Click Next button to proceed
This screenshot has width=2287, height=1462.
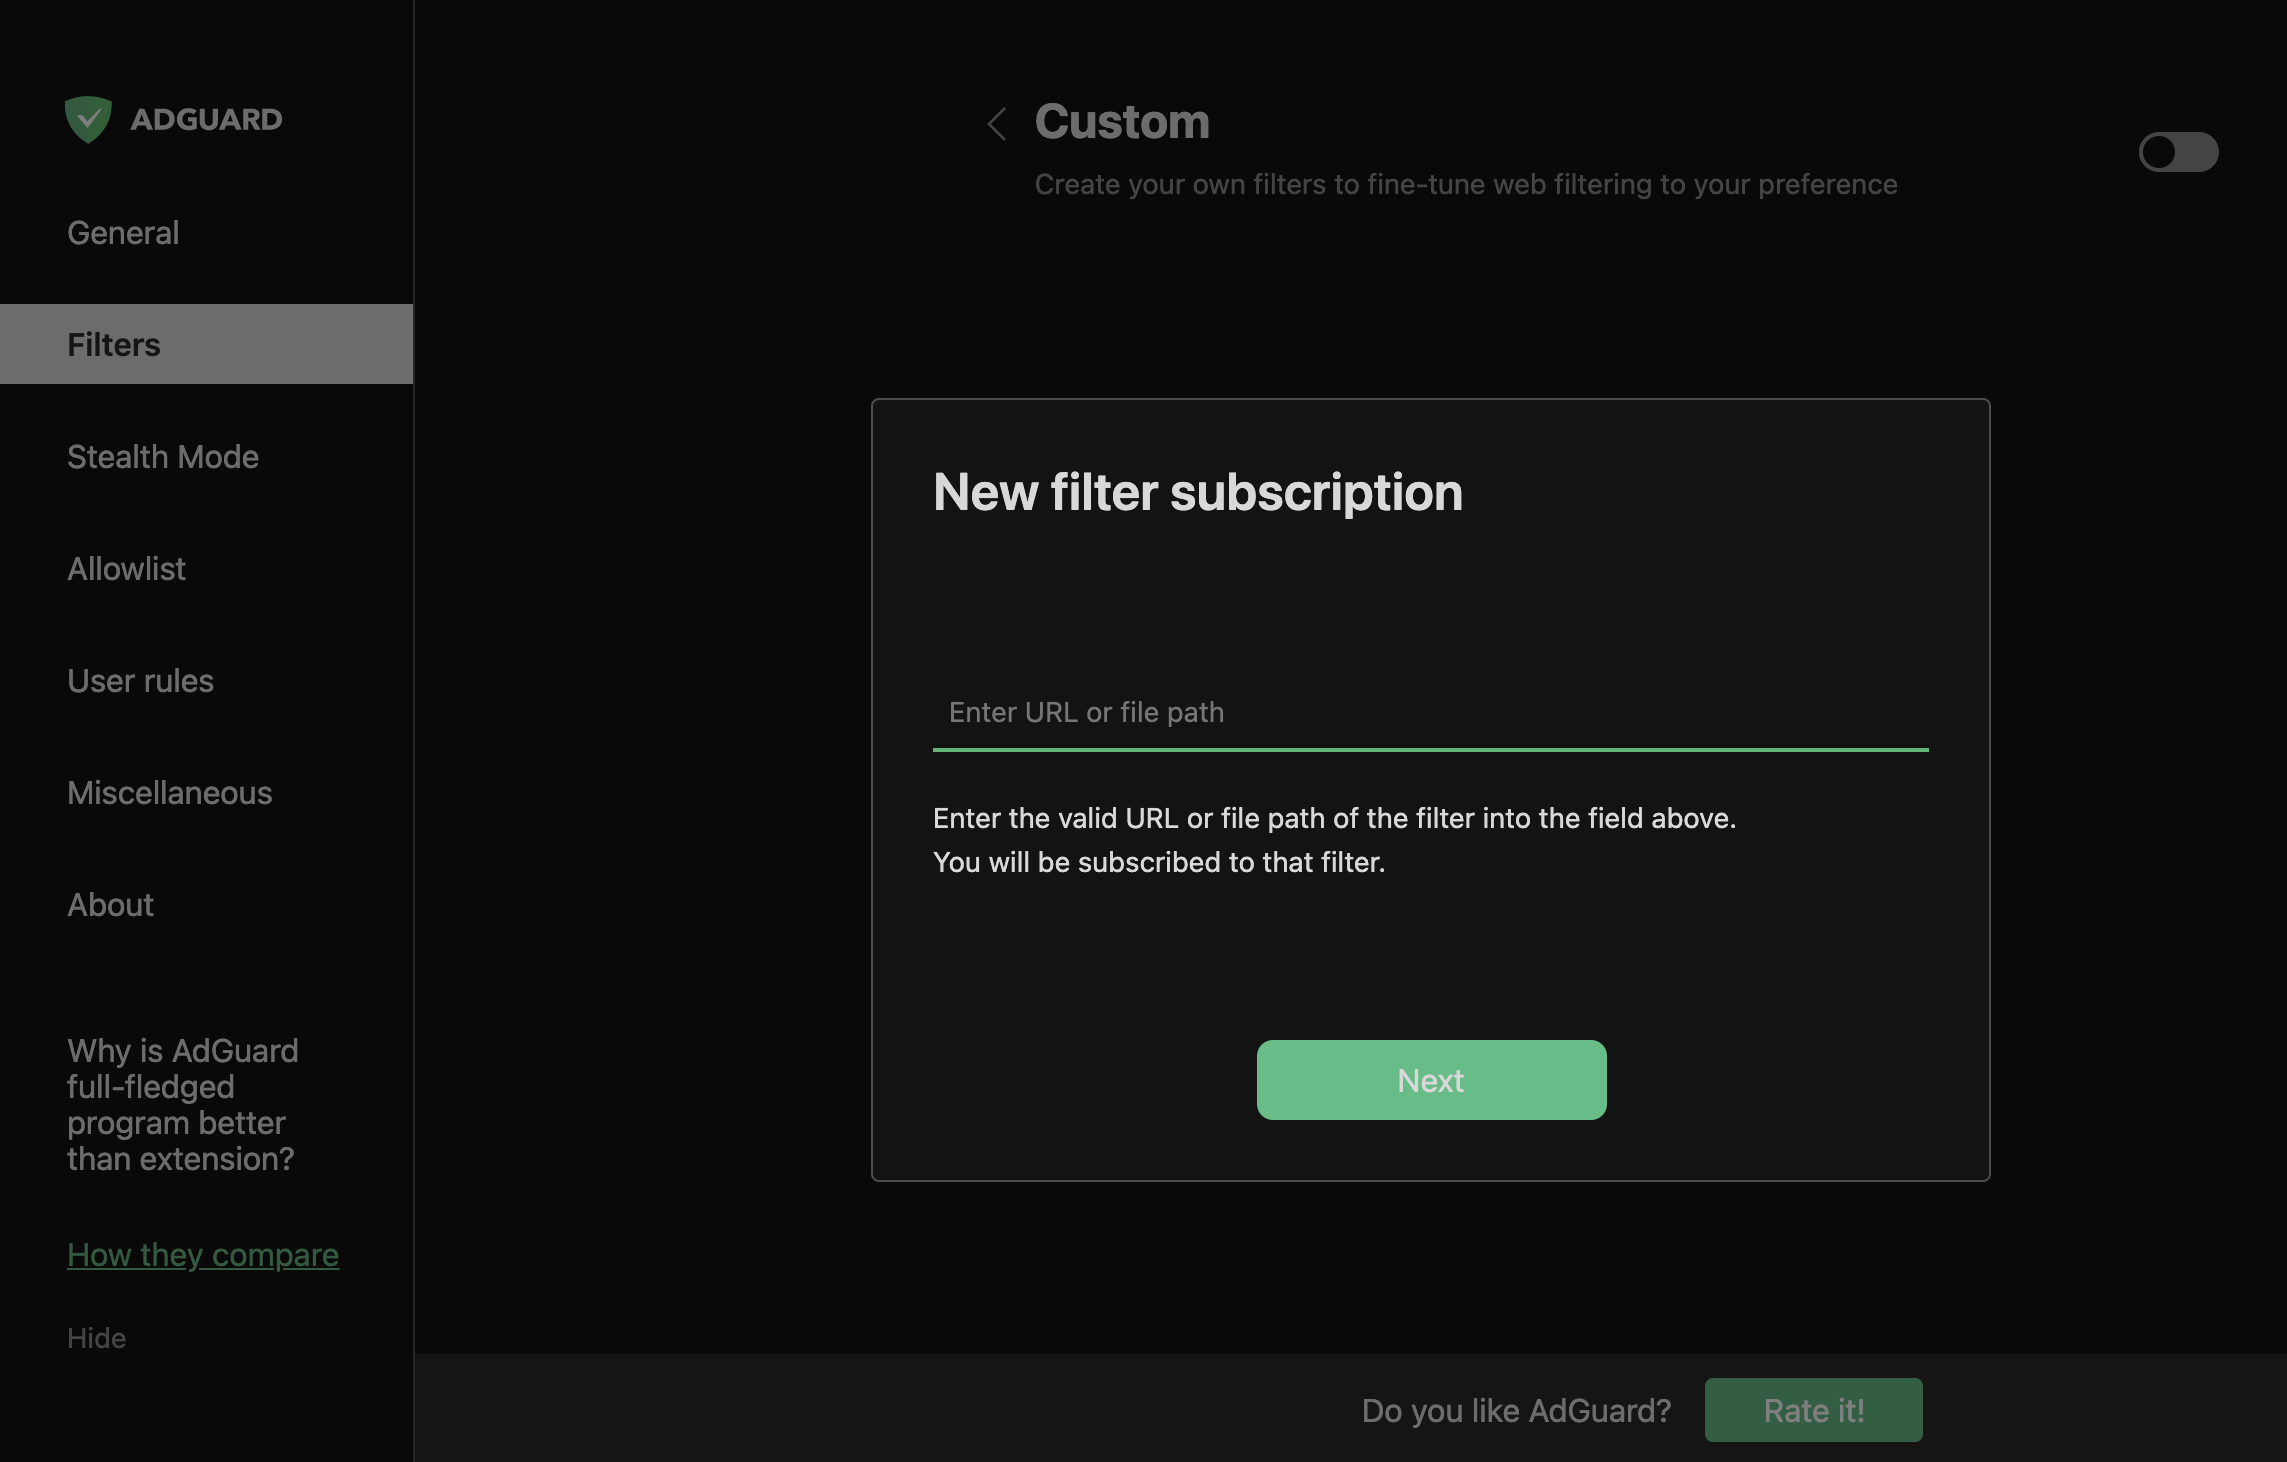(1429, 1079)
